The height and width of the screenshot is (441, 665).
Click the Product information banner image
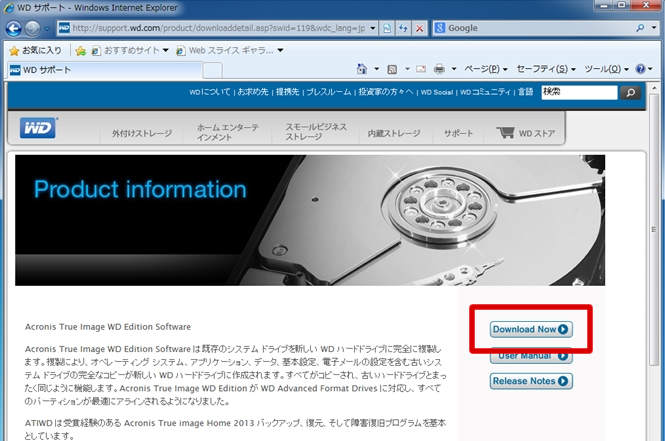pyautogui.click(x=310, y=220)
